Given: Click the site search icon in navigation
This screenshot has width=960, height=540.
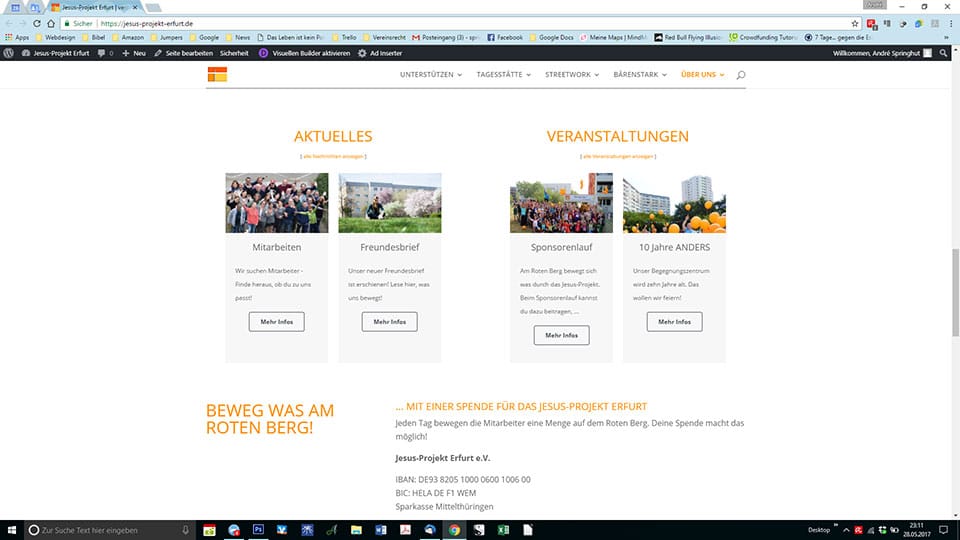Looking at the screenshot, I should [x=741, y=75].
